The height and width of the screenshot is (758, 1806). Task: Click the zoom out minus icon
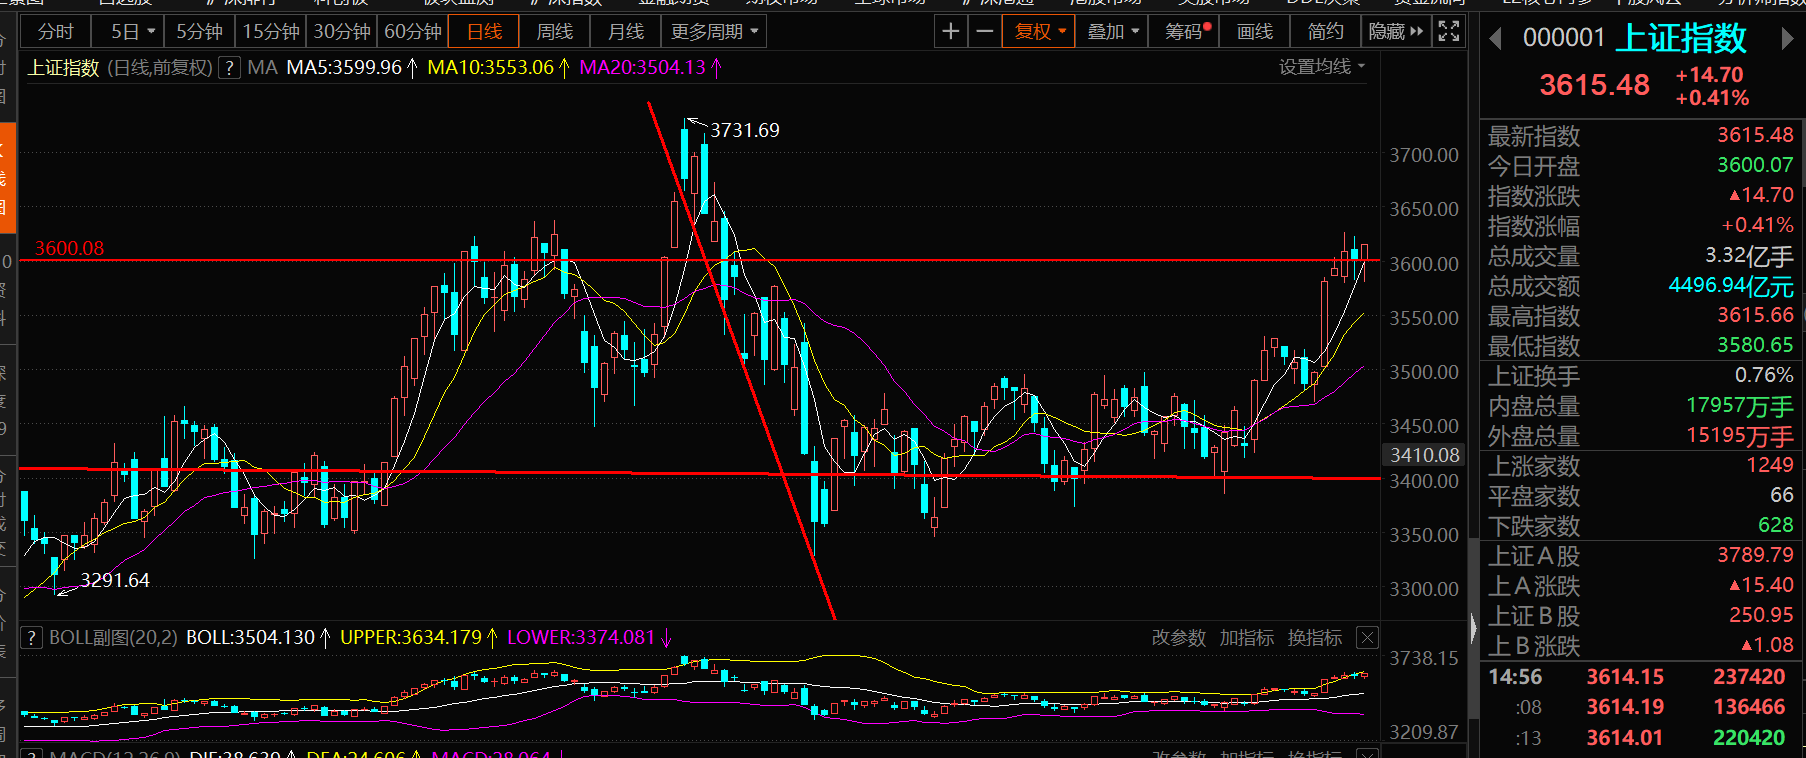984,32
